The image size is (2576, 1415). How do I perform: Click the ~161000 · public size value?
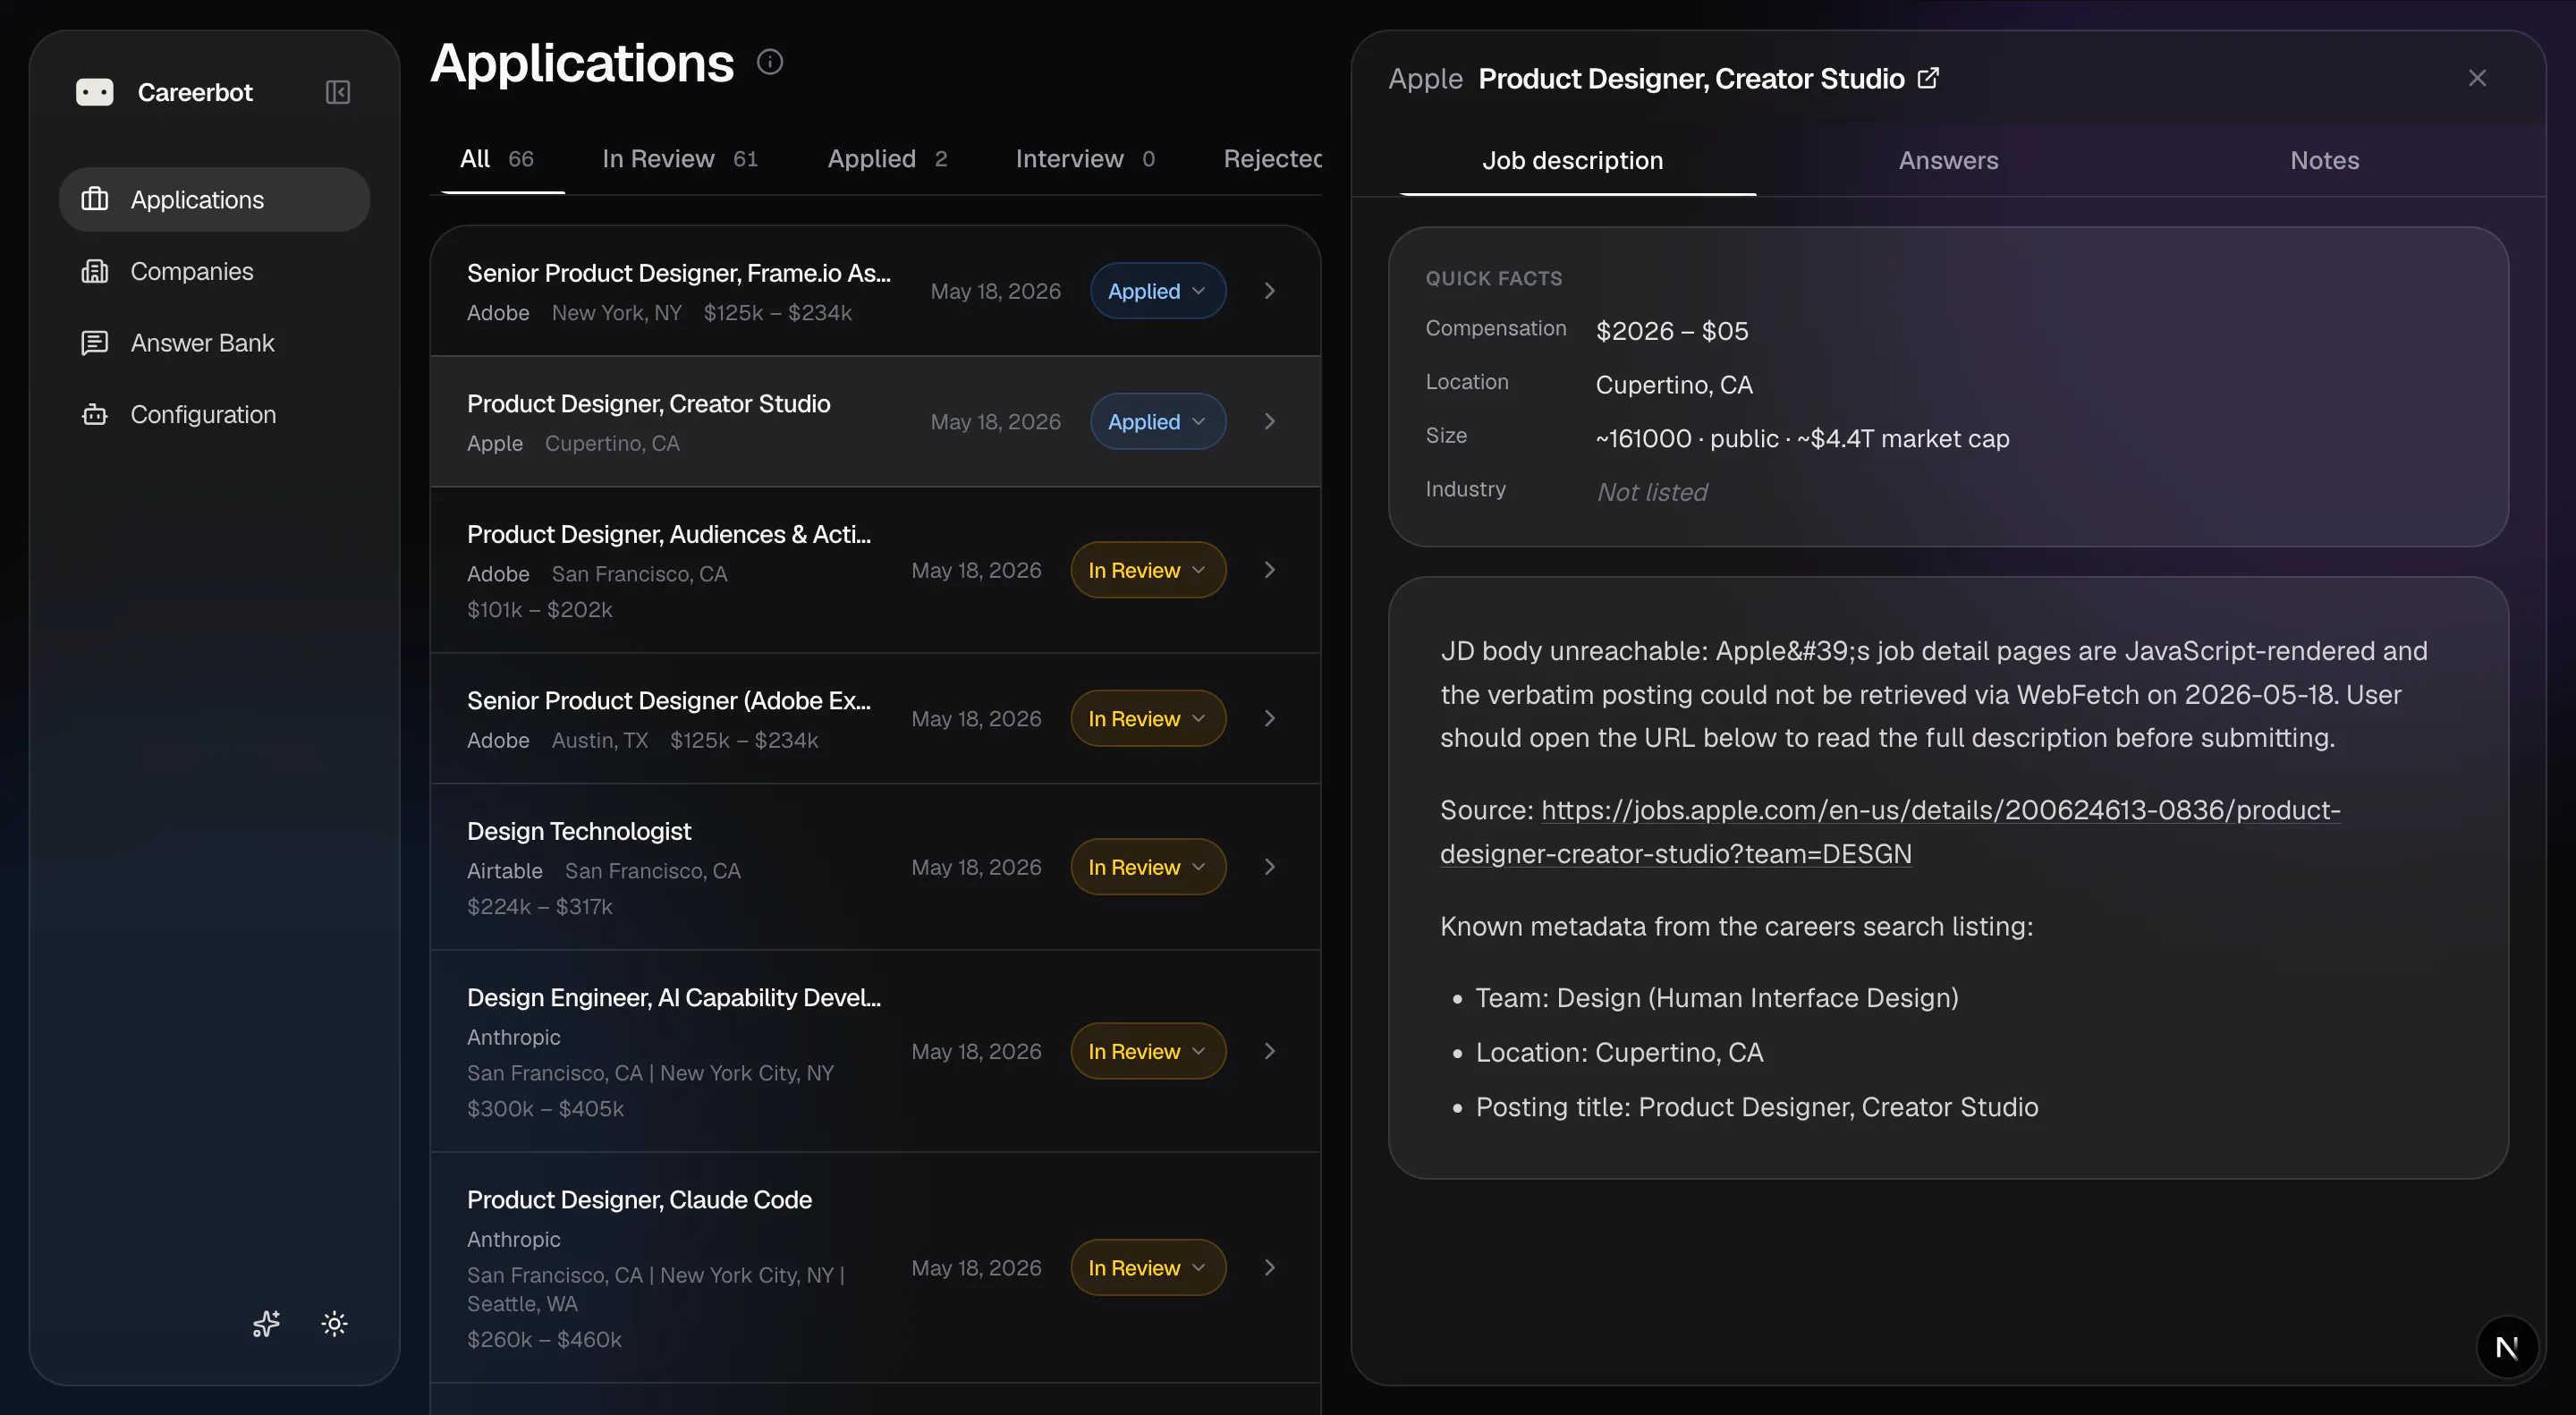tap(1802, 438)
